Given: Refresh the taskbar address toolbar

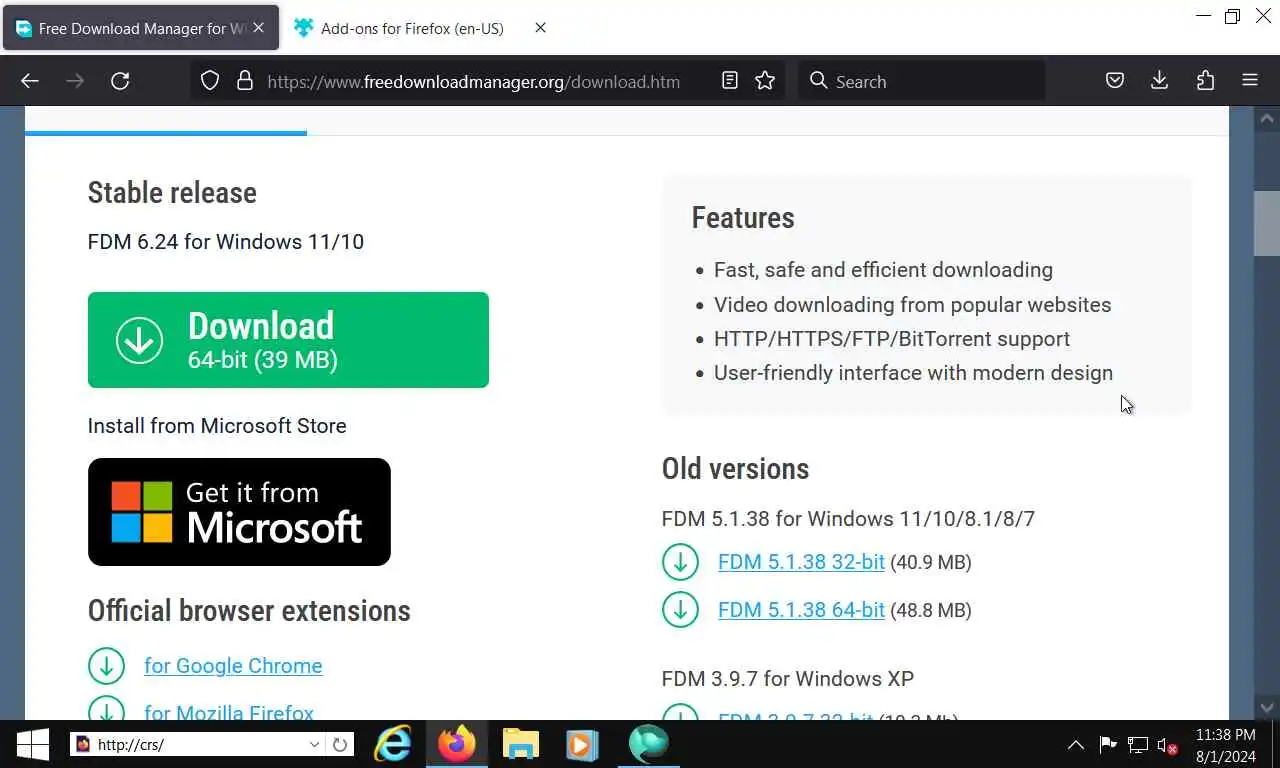Looking at the screenshot, I should pos(340,744).
